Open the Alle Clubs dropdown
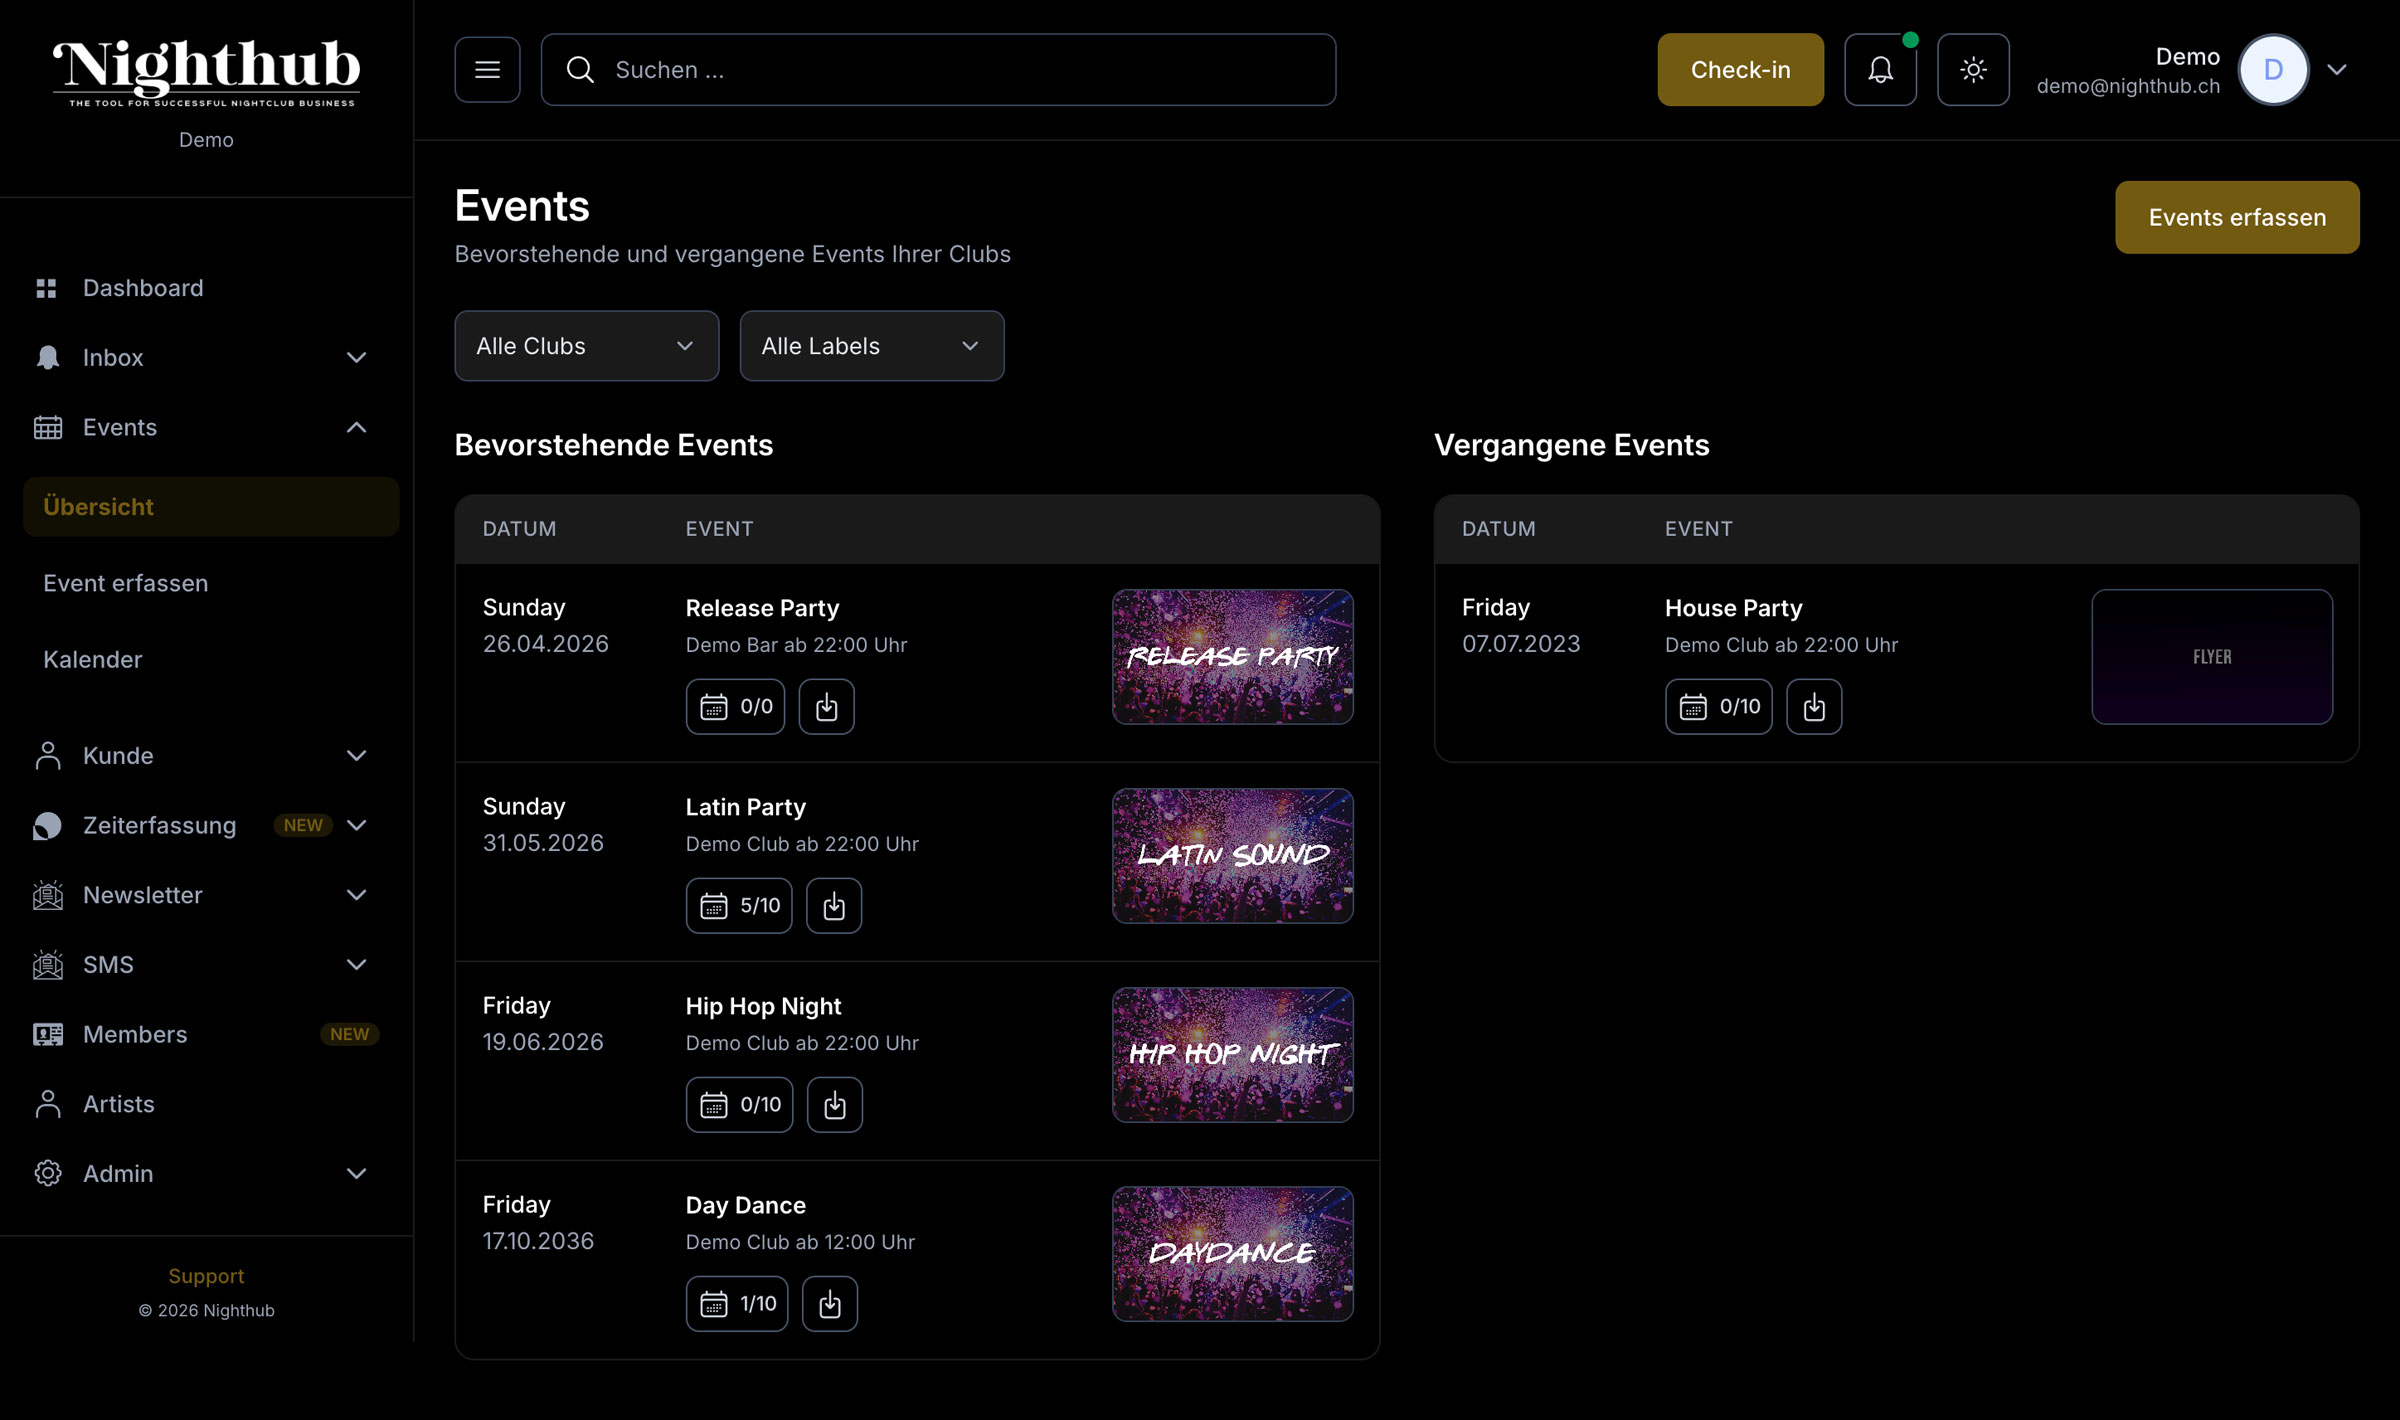 pos(586,346)
